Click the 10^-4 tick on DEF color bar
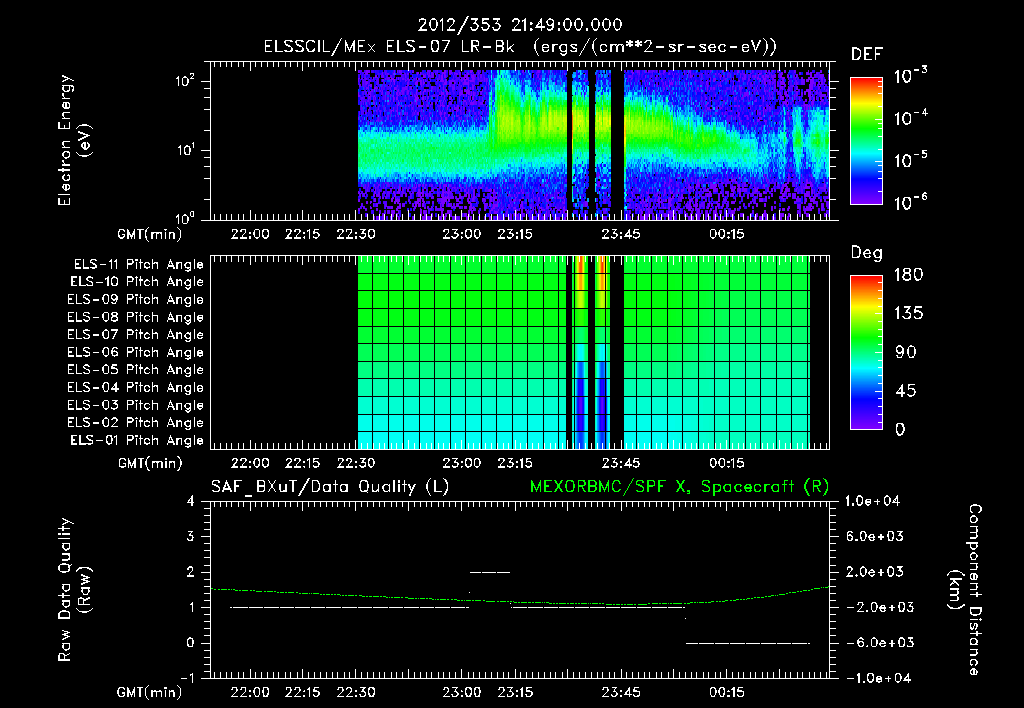The height and width of the screenshot is (708, 1024). (910, 117)
